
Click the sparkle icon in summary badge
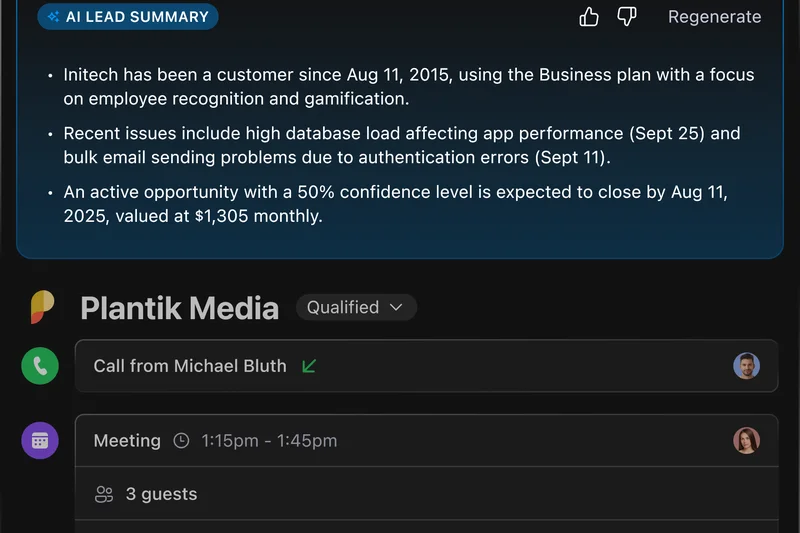tap(53, 16)
